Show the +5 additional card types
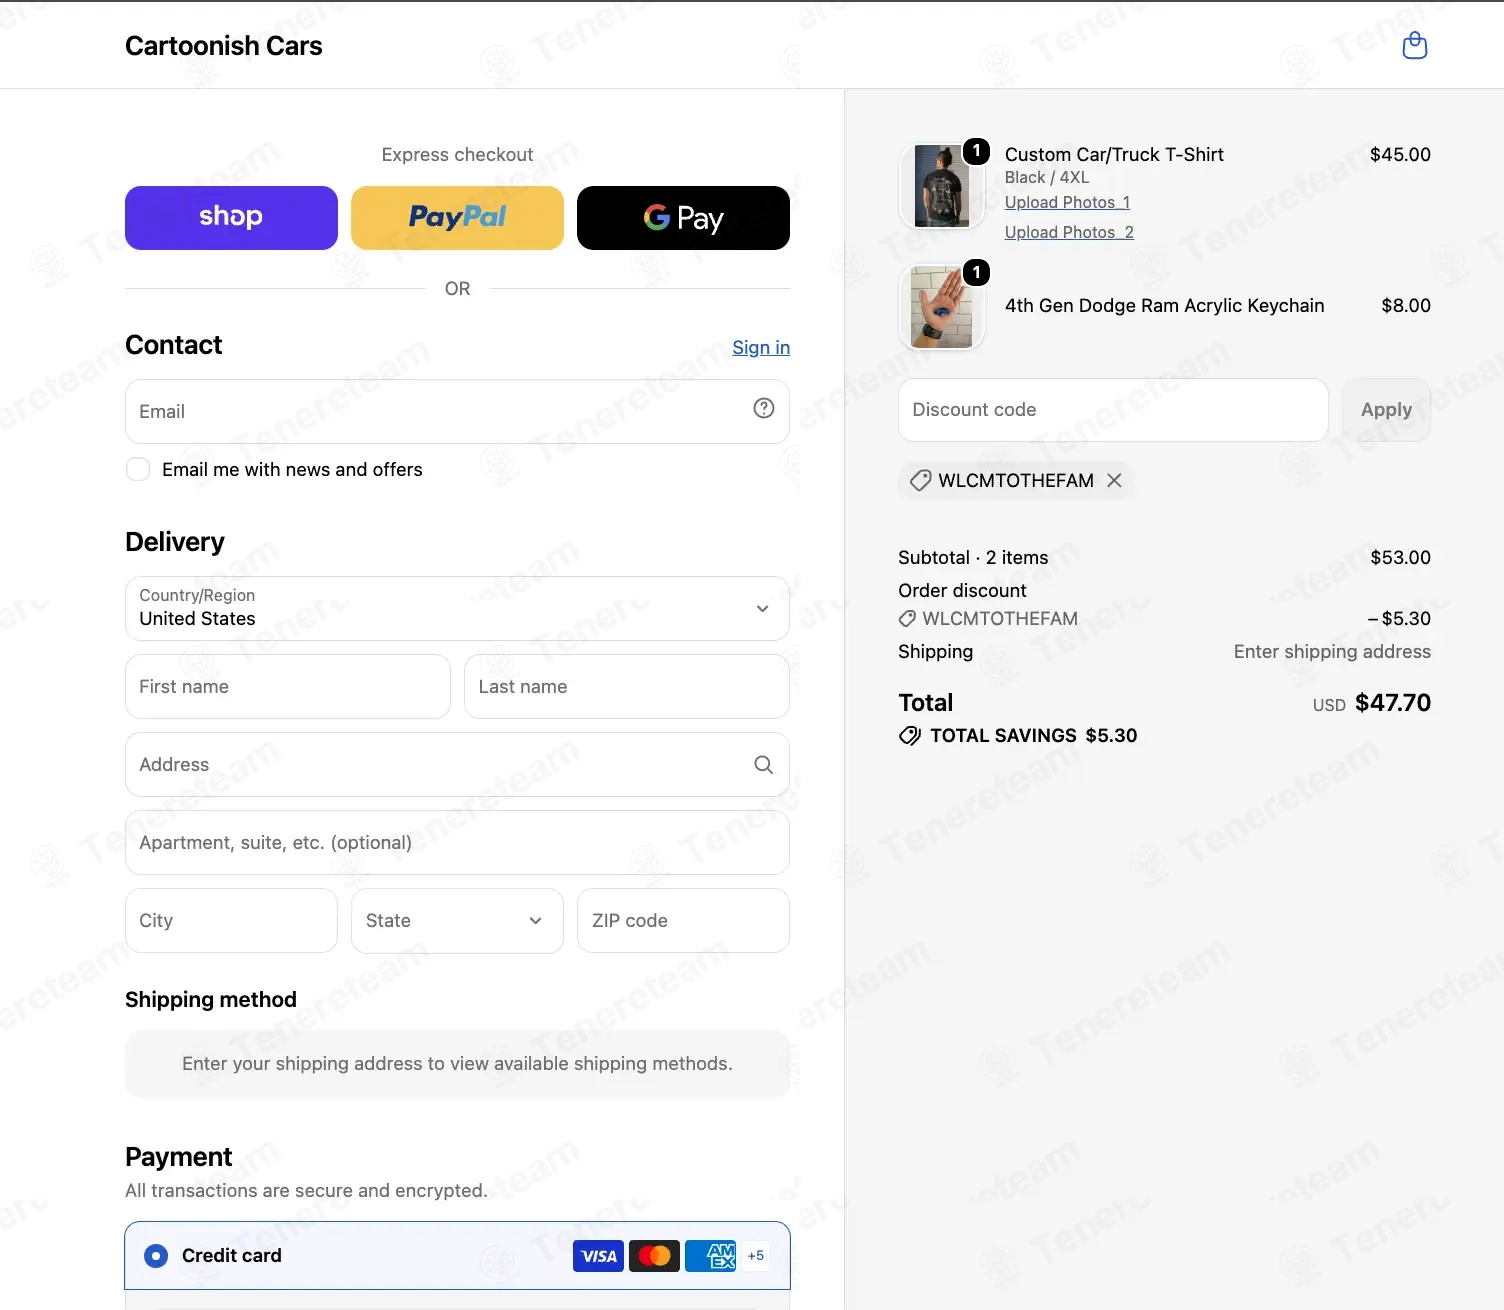 point(756,1256)
